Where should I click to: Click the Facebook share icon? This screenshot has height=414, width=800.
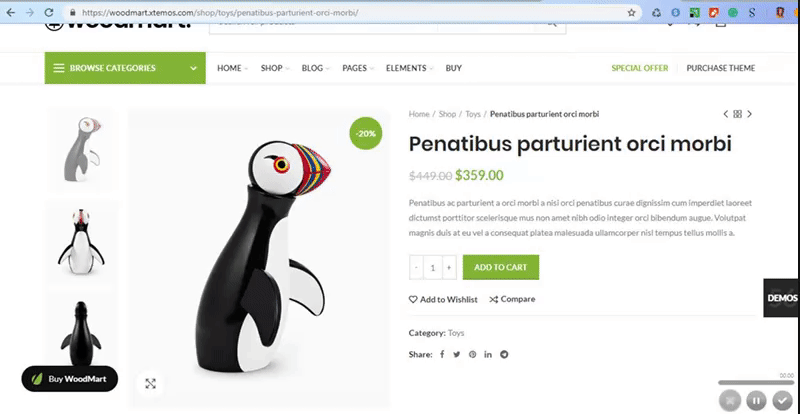[442, 354]
